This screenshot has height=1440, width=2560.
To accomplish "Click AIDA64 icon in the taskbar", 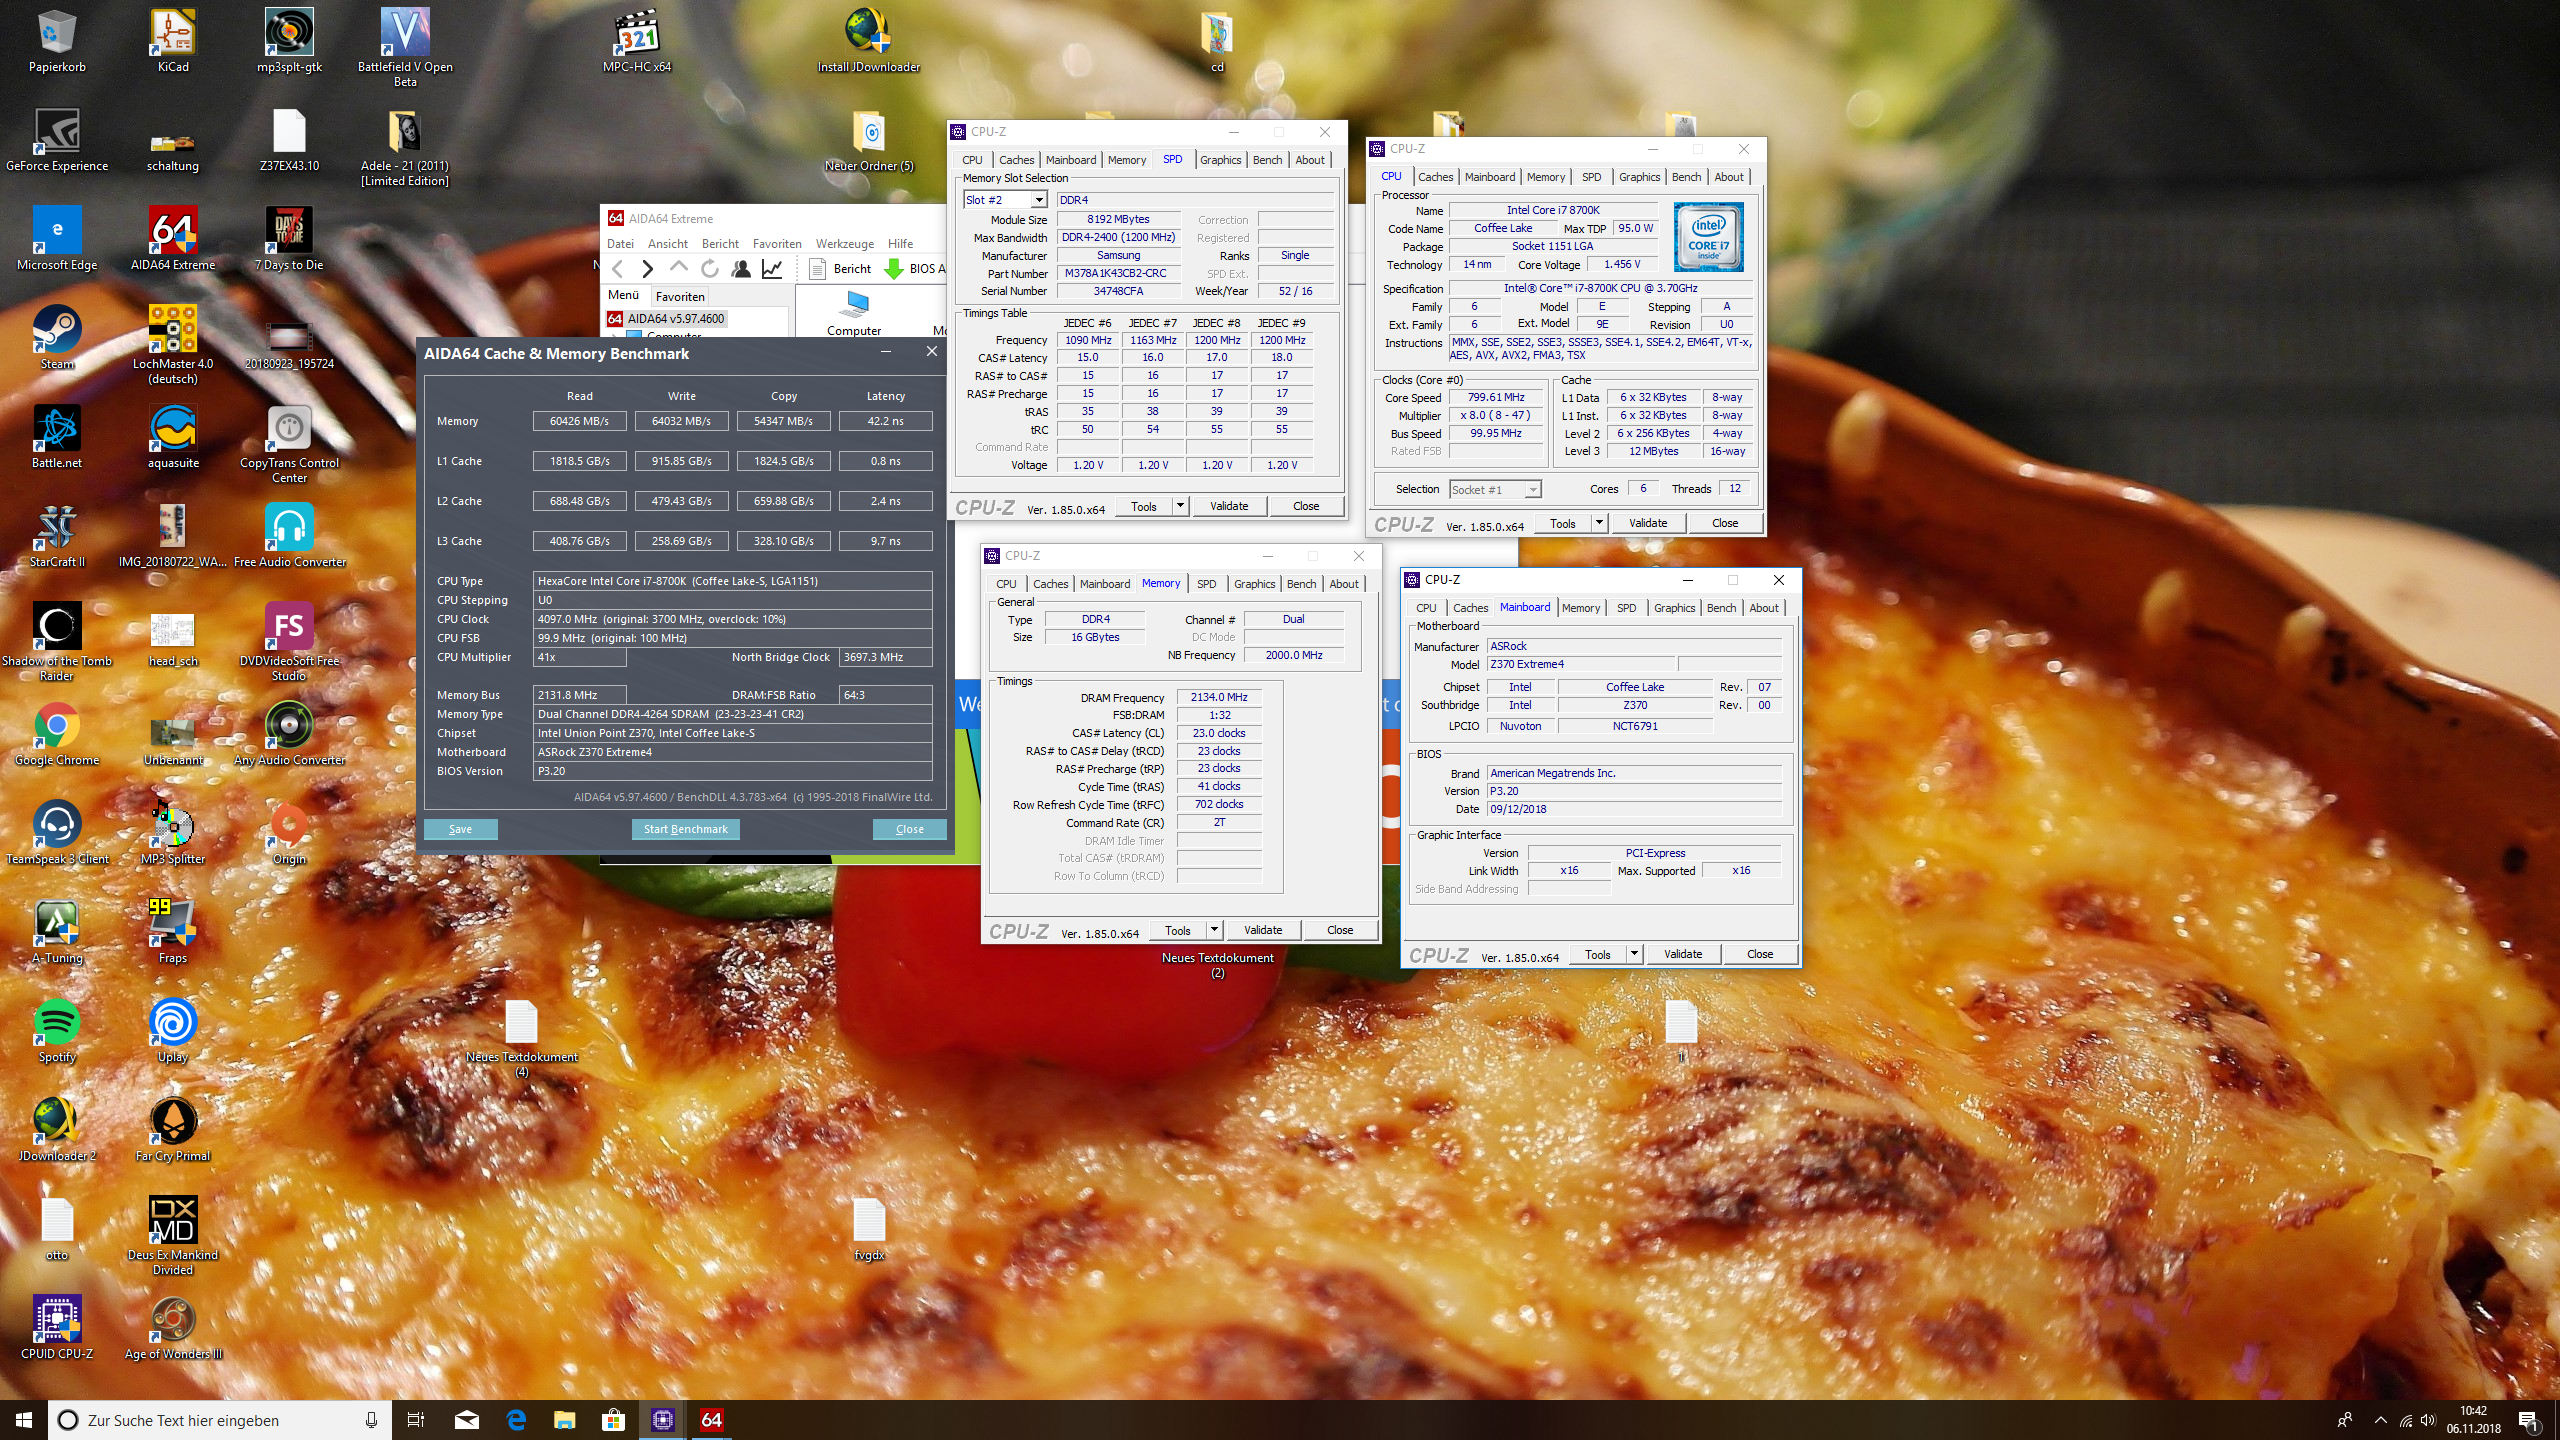I will [x=711, y=1419].
